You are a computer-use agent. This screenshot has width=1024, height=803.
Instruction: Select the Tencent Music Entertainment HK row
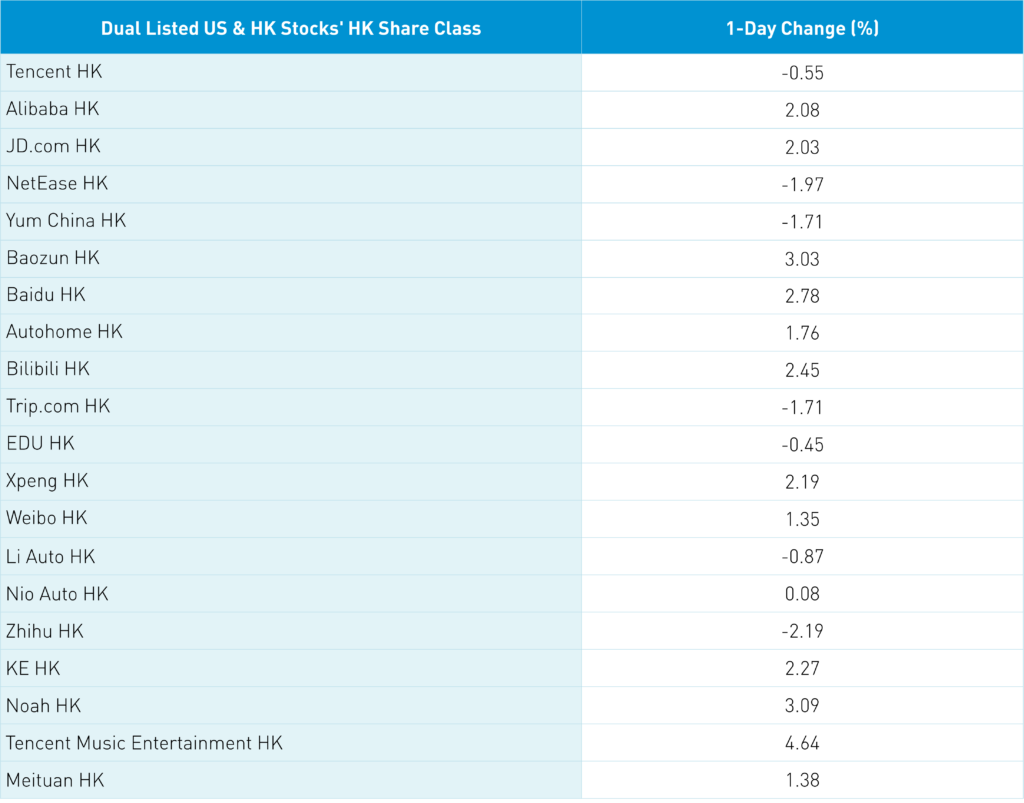pos(145,743)
